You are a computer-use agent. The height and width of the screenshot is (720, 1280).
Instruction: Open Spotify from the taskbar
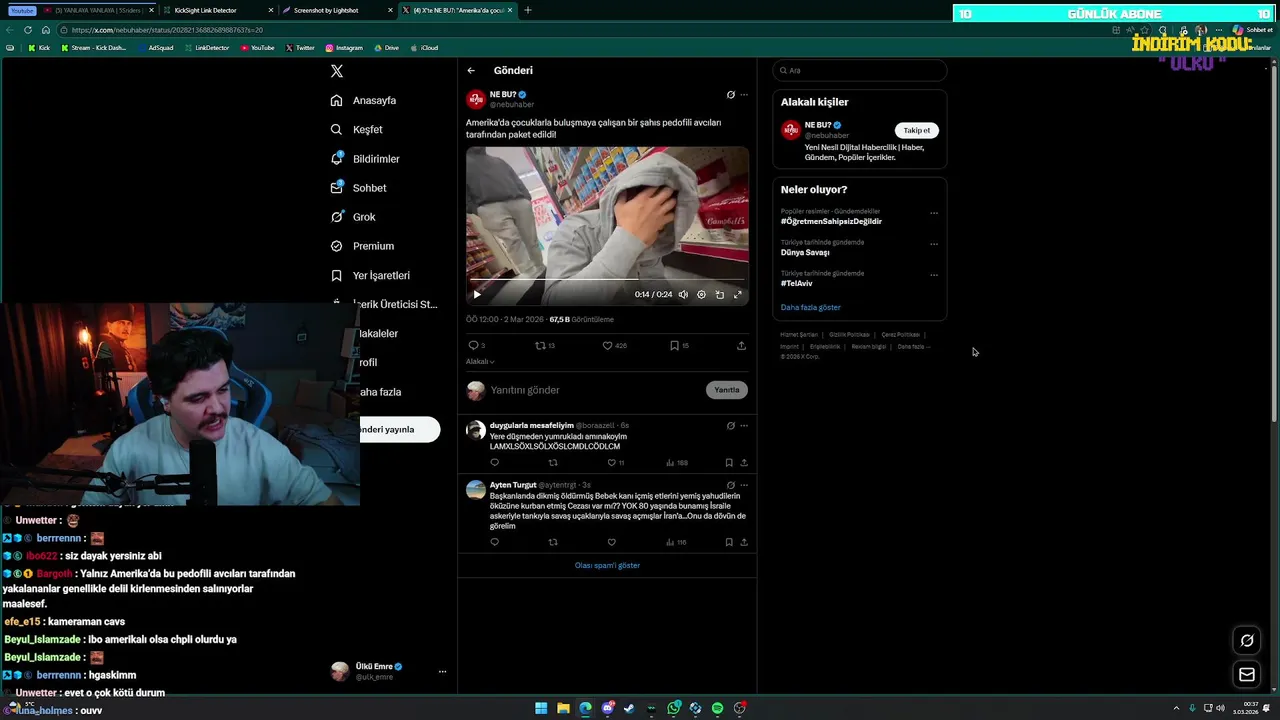(x=718, y=708)
